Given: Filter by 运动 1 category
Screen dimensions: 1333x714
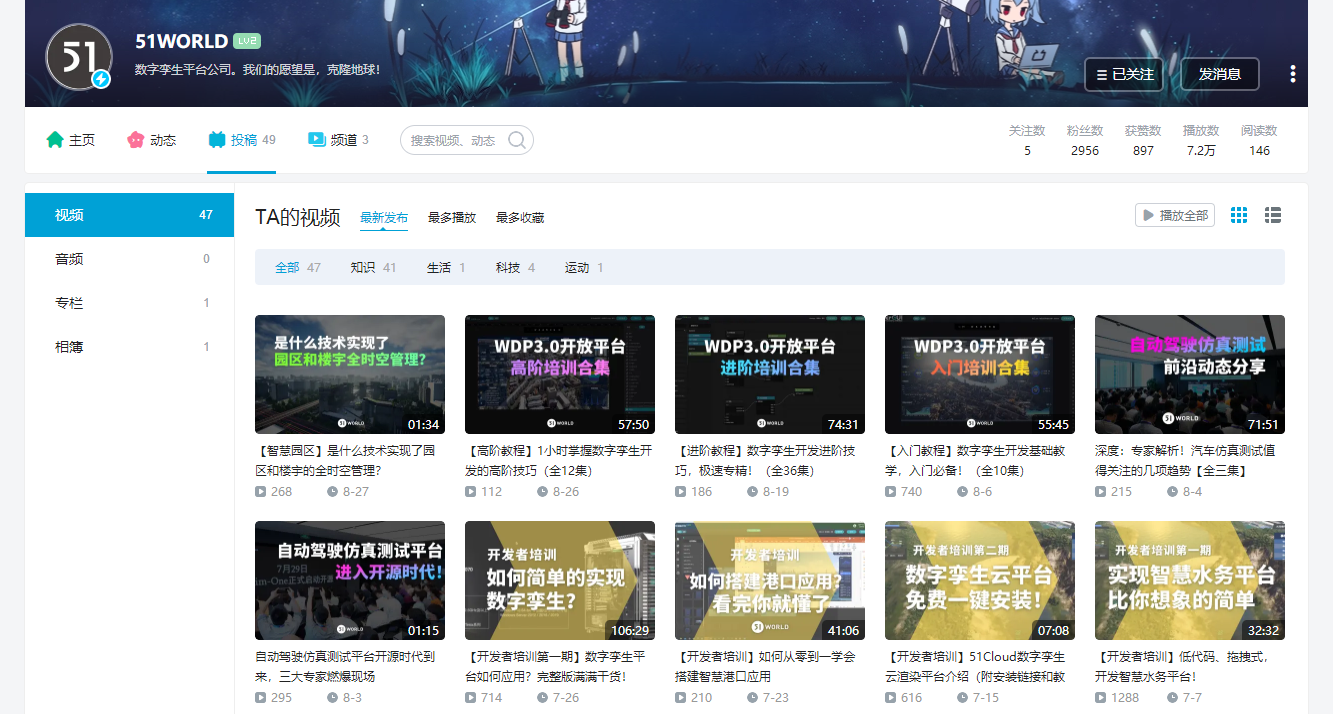Looking at the screenshot, I should pos(584,268).
